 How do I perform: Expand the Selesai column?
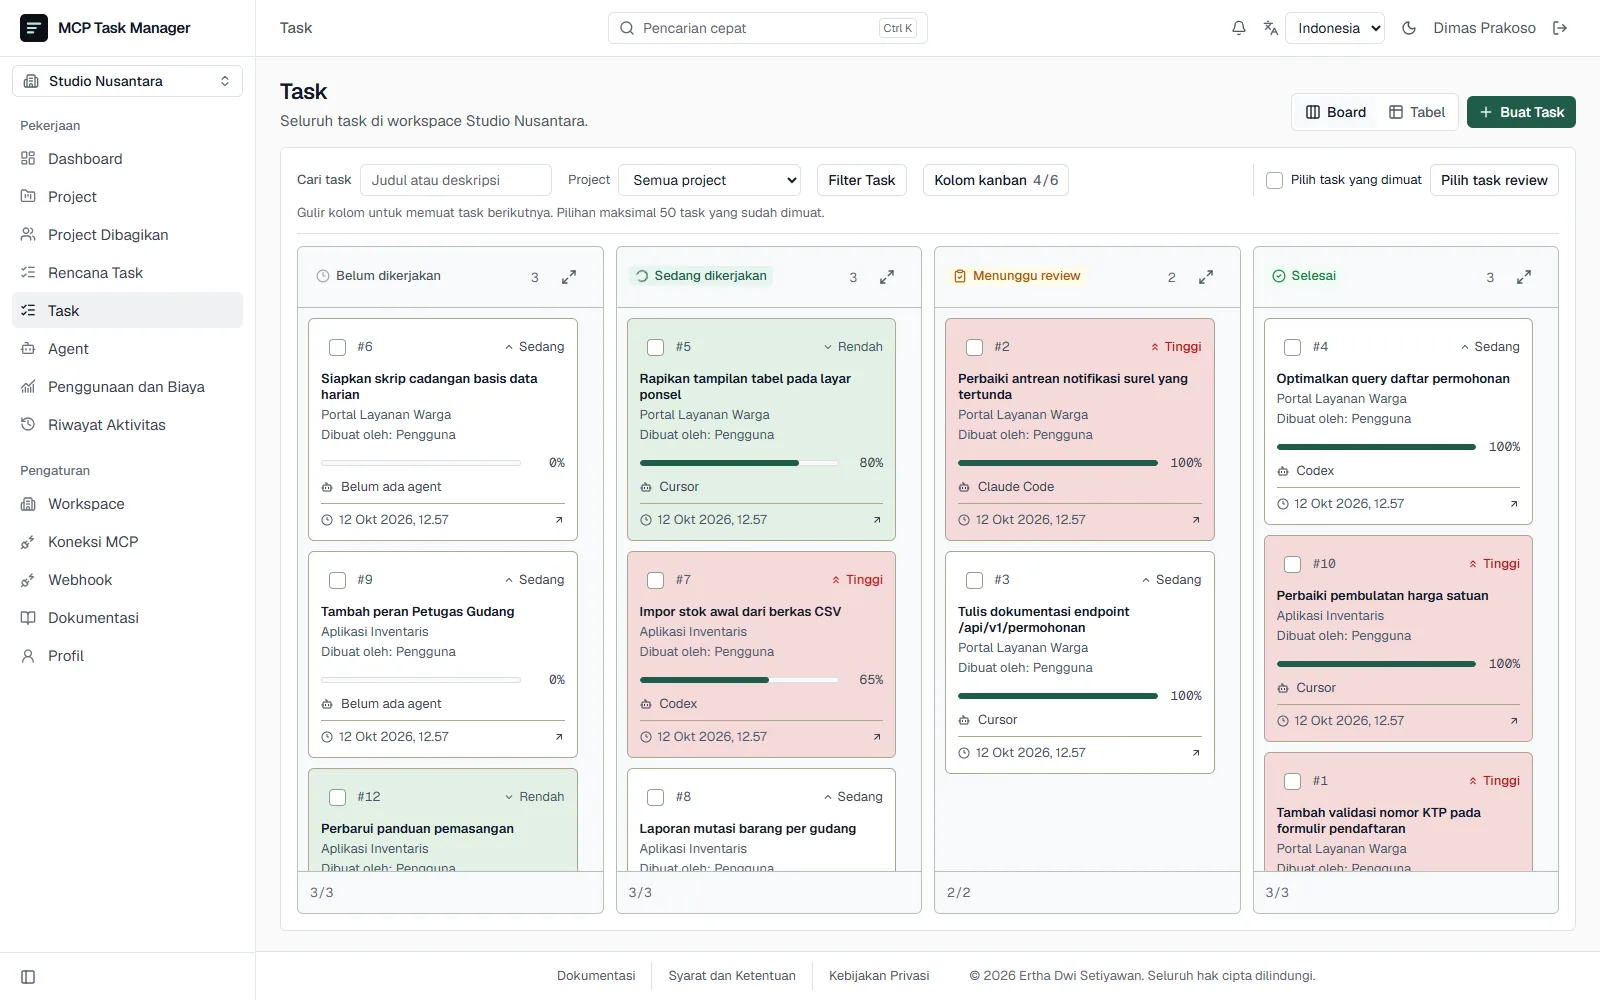coord(1524,277)
